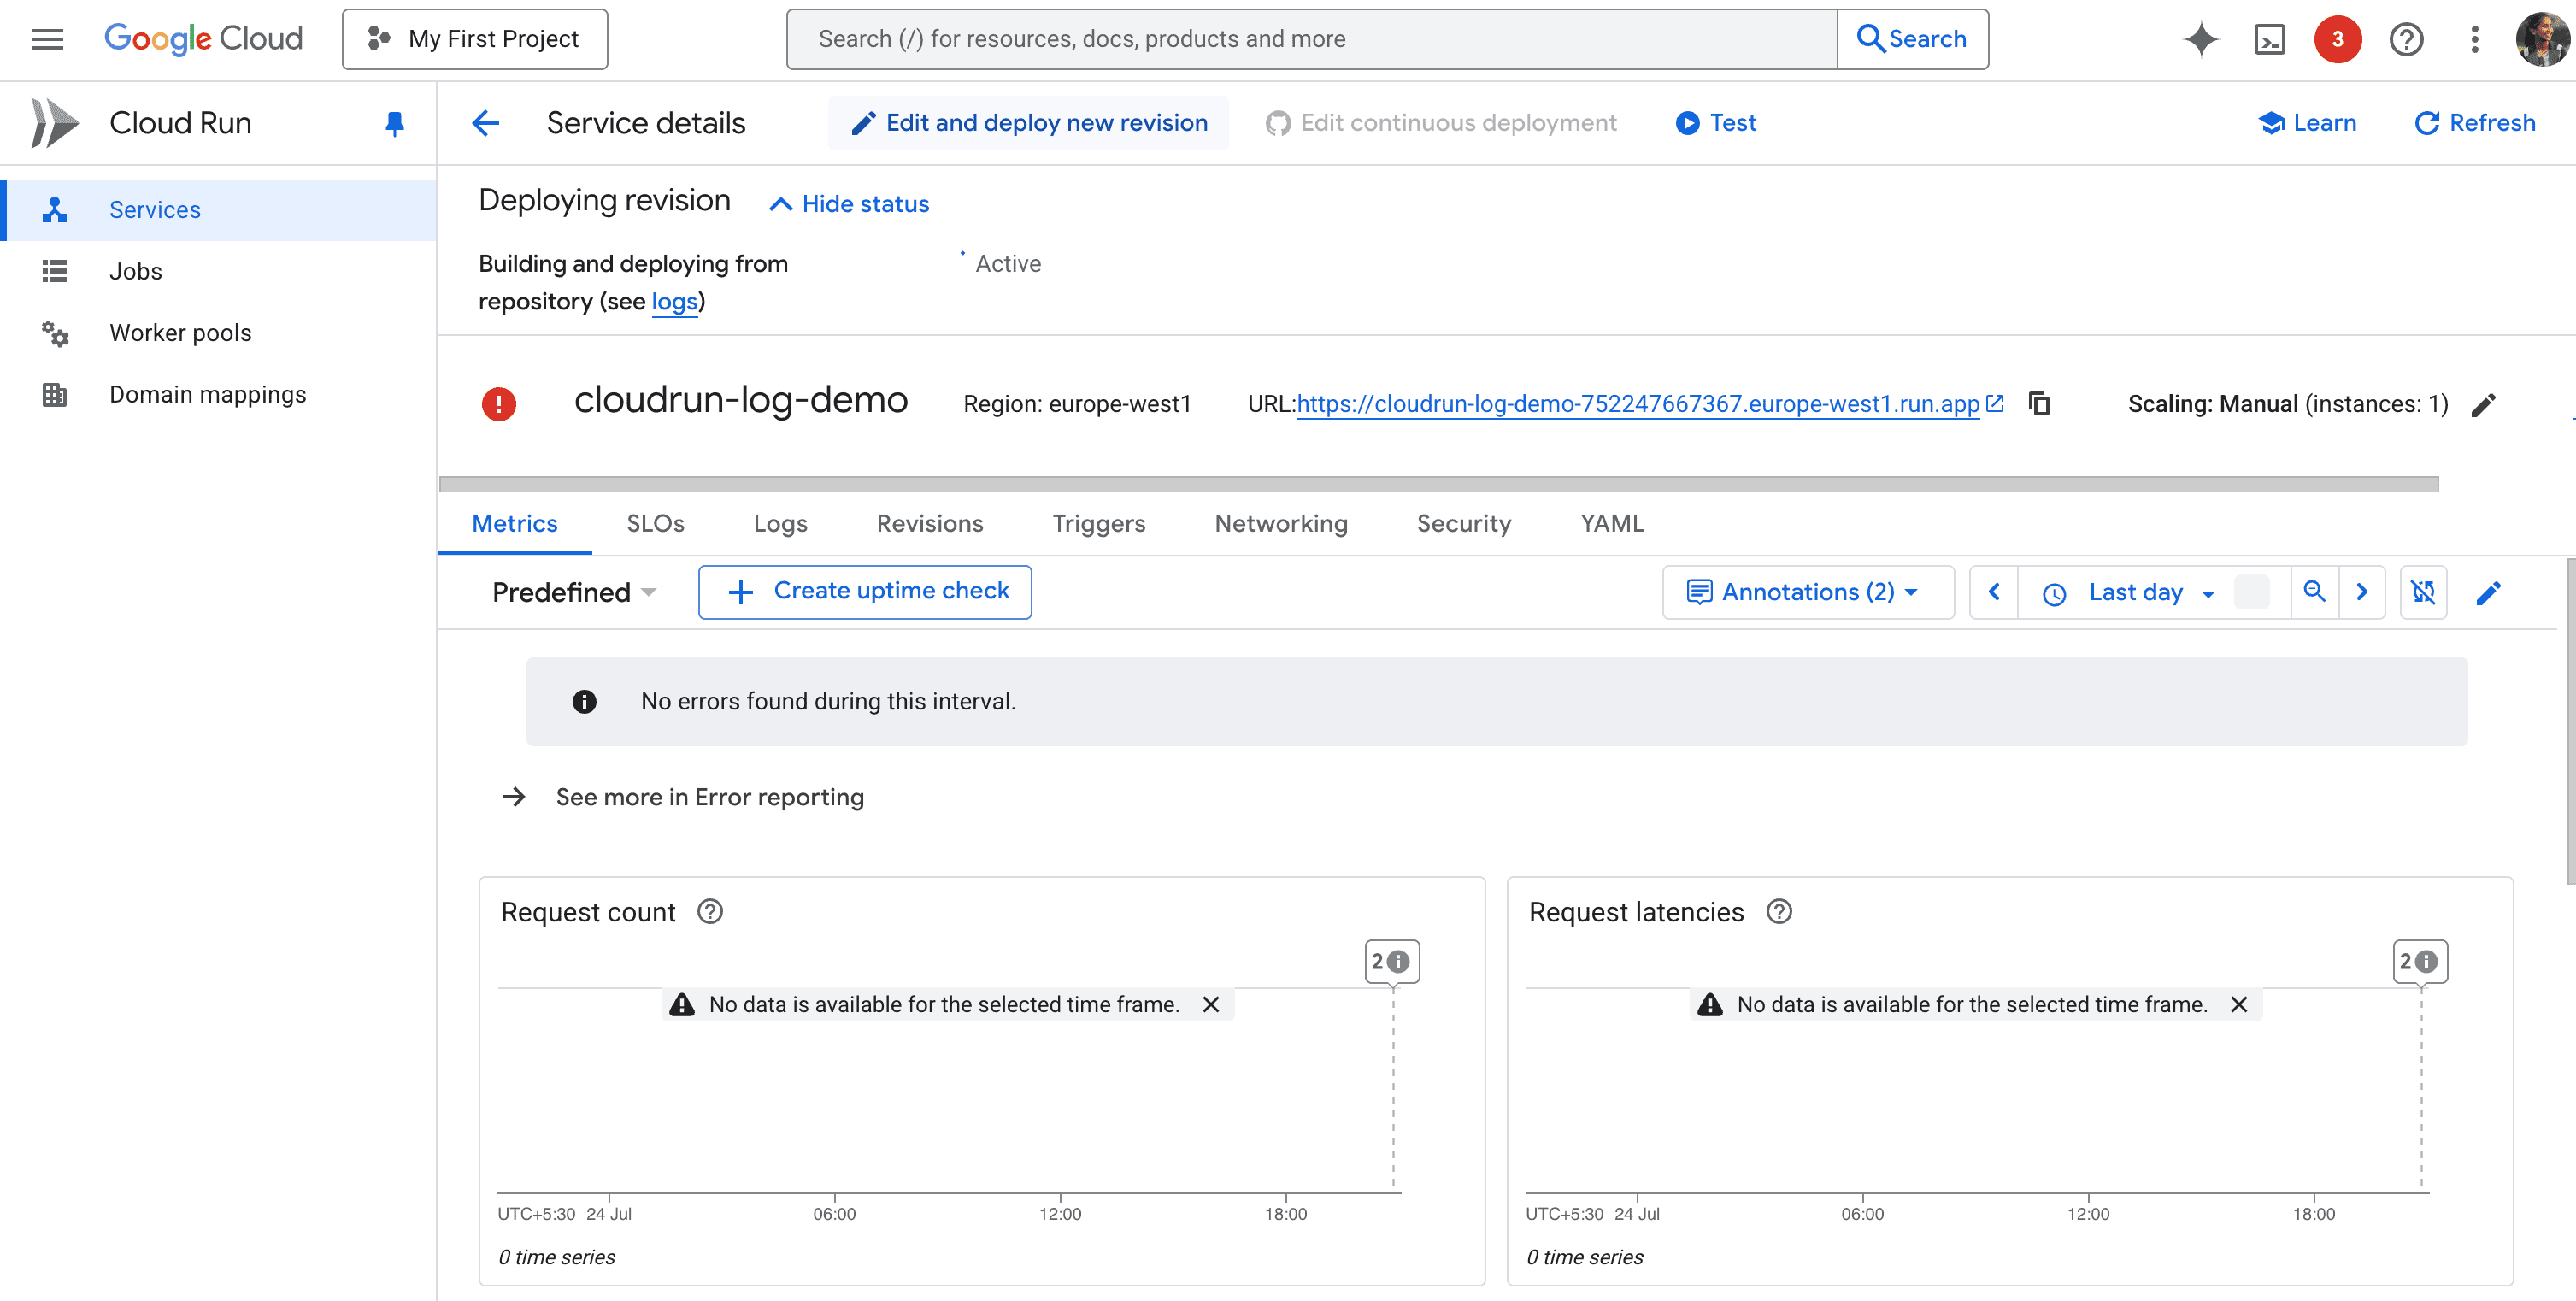Toggle off auto-refresh for metrics charts
Viewport: 2576px width, 1301px height.
[2424, 591]
